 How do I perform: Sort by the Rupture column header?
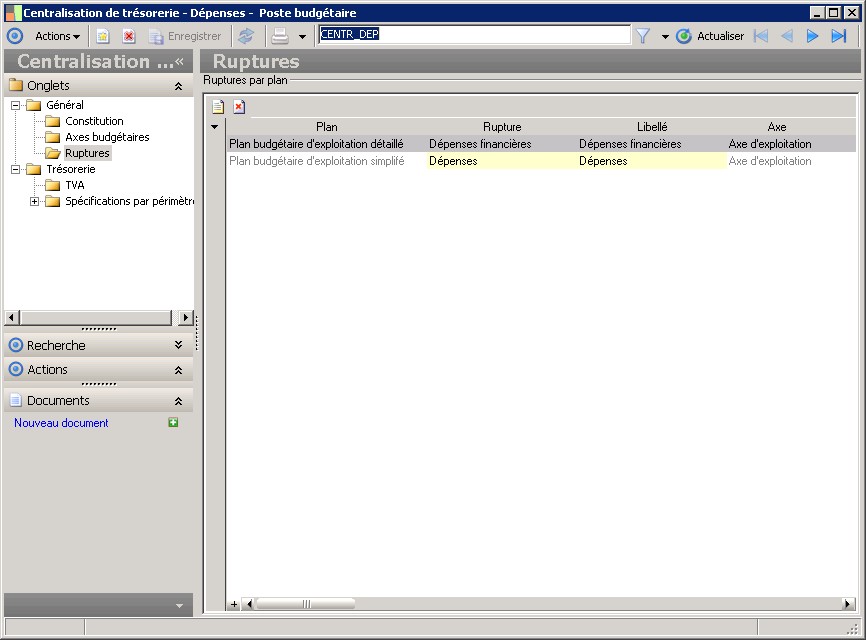coord(502,127)
